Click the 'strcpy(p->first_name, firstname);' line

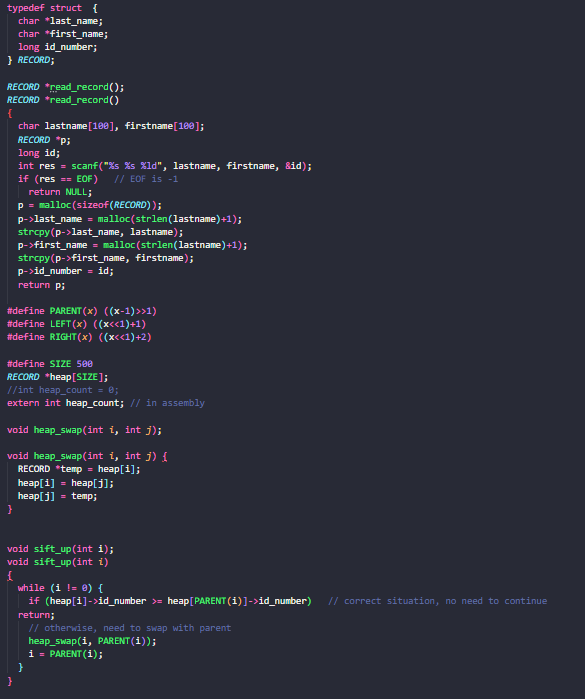point(106,258)
